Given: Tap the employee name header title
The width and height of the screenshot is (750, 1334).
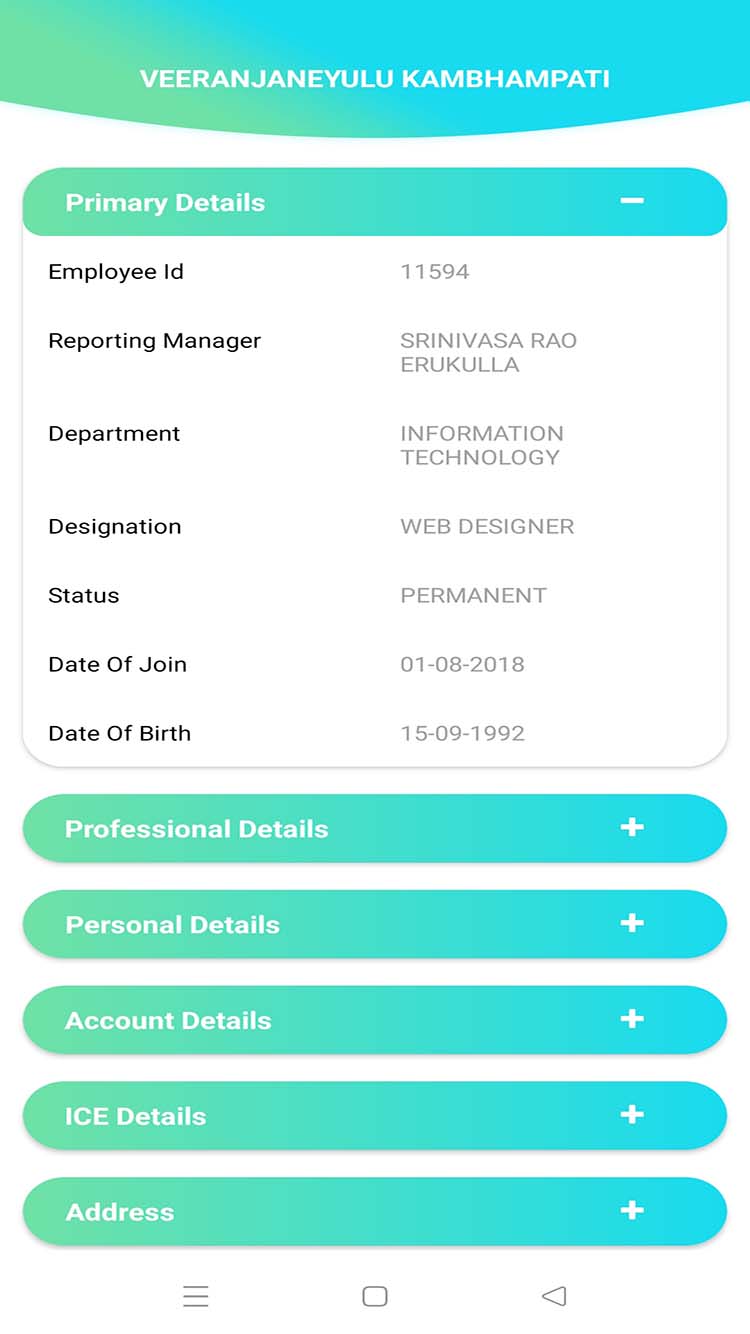Looking at the screenshot, I should pos(375,79).
